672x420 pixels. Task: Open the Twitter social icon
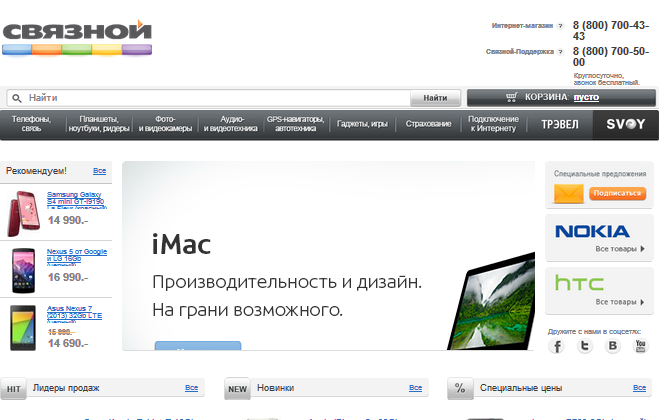point(585,345)
